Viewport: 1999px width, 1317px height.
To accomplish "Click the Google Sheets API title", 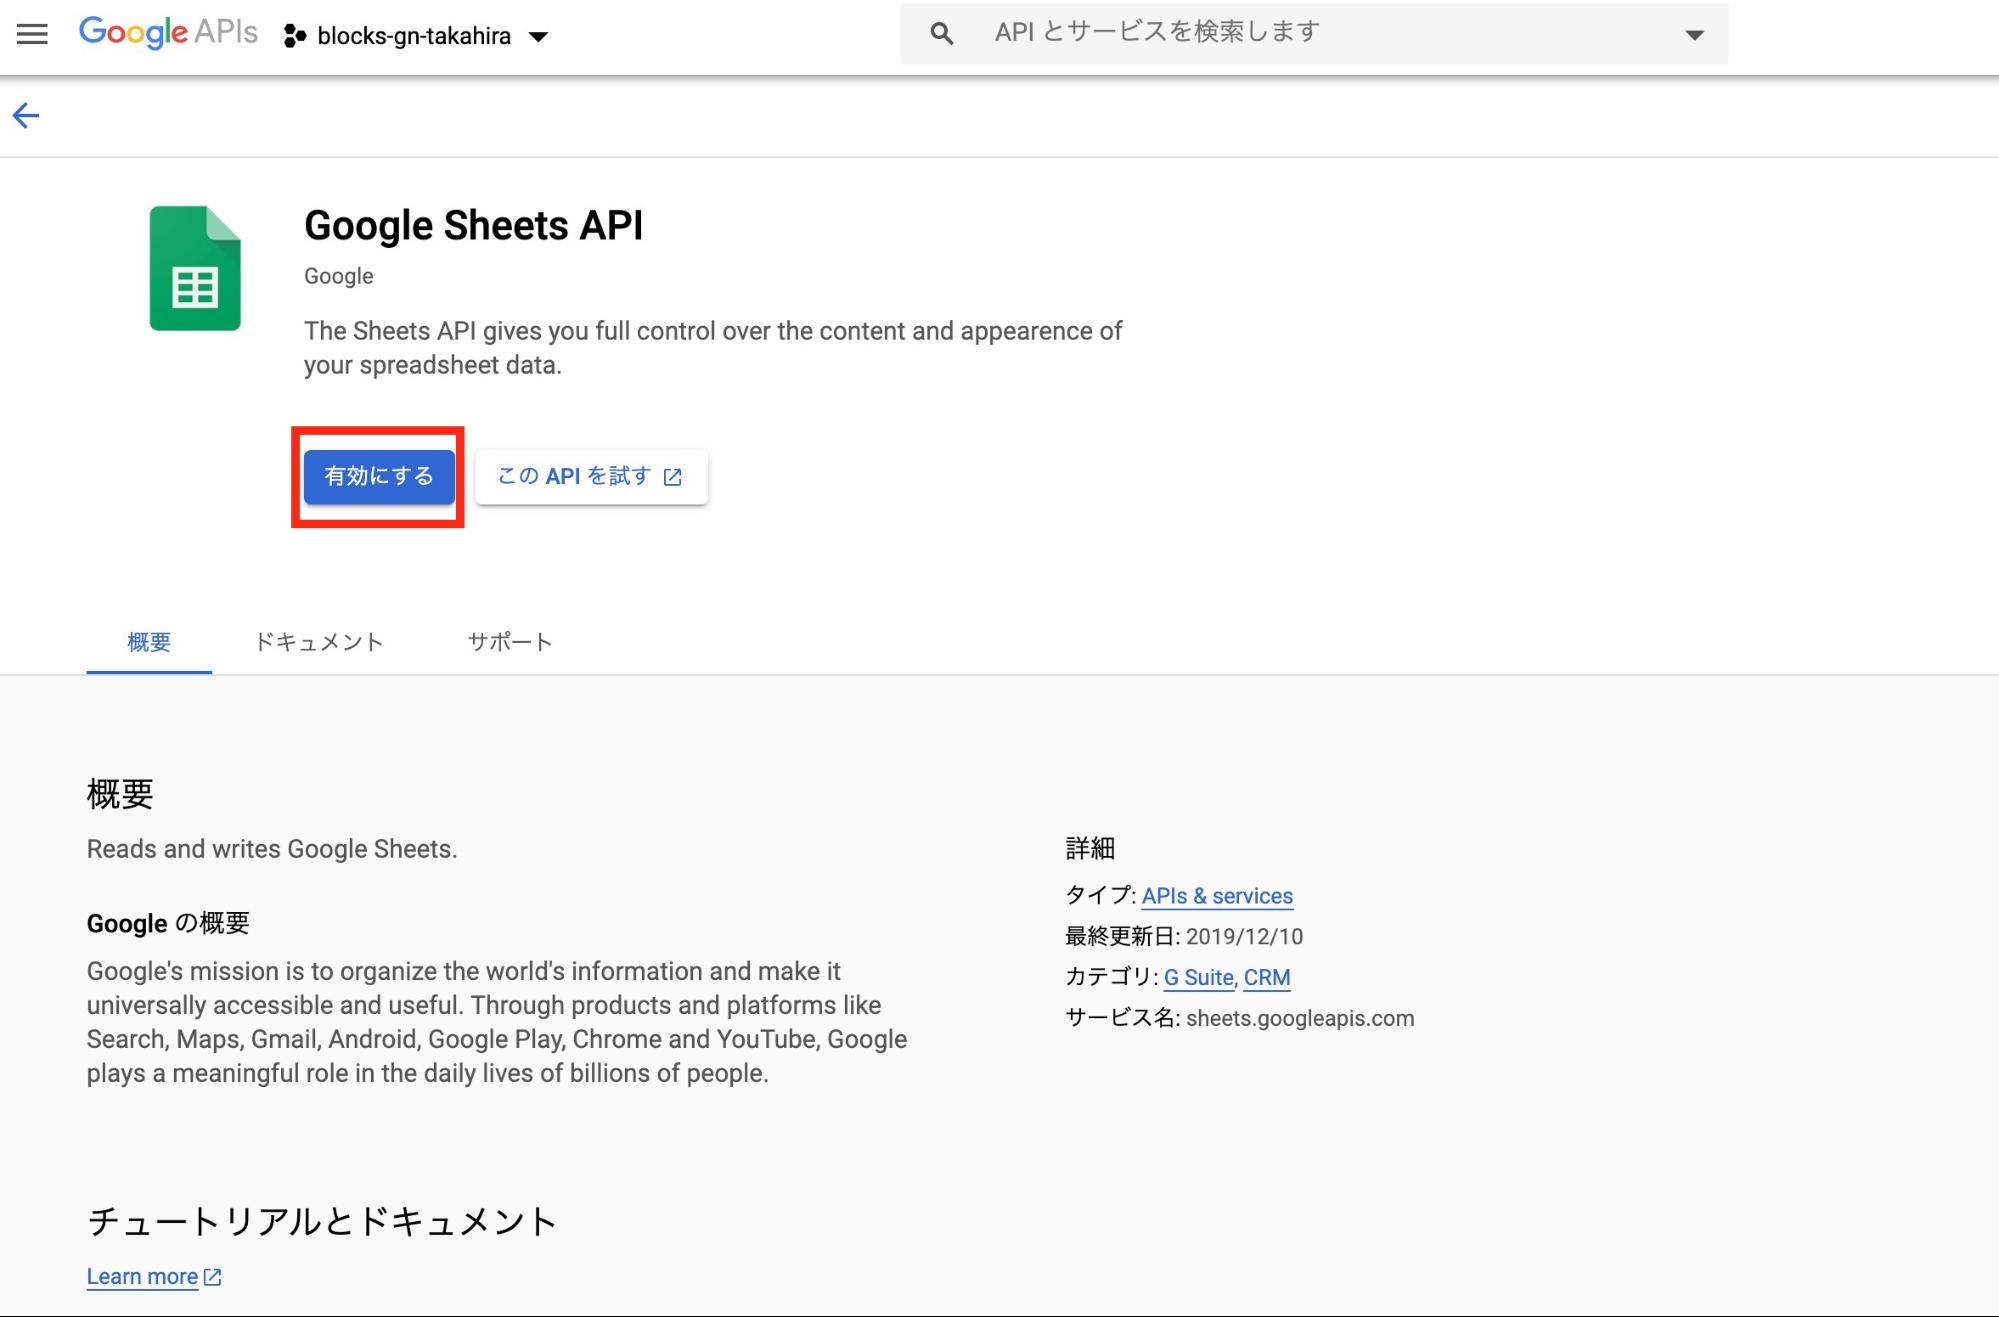I will (x=473, y=226).
